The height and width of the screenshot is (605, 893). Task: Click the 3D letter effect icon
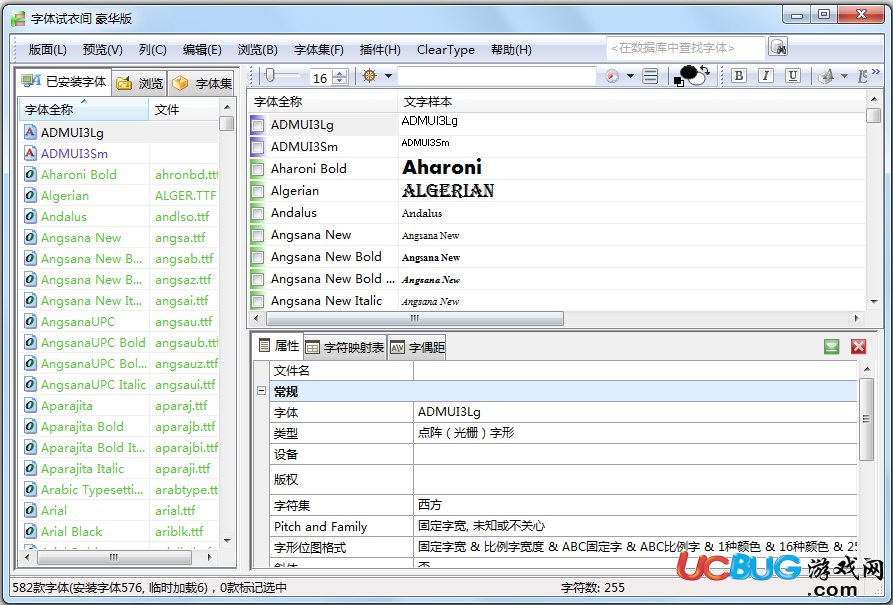click(826, 76)
